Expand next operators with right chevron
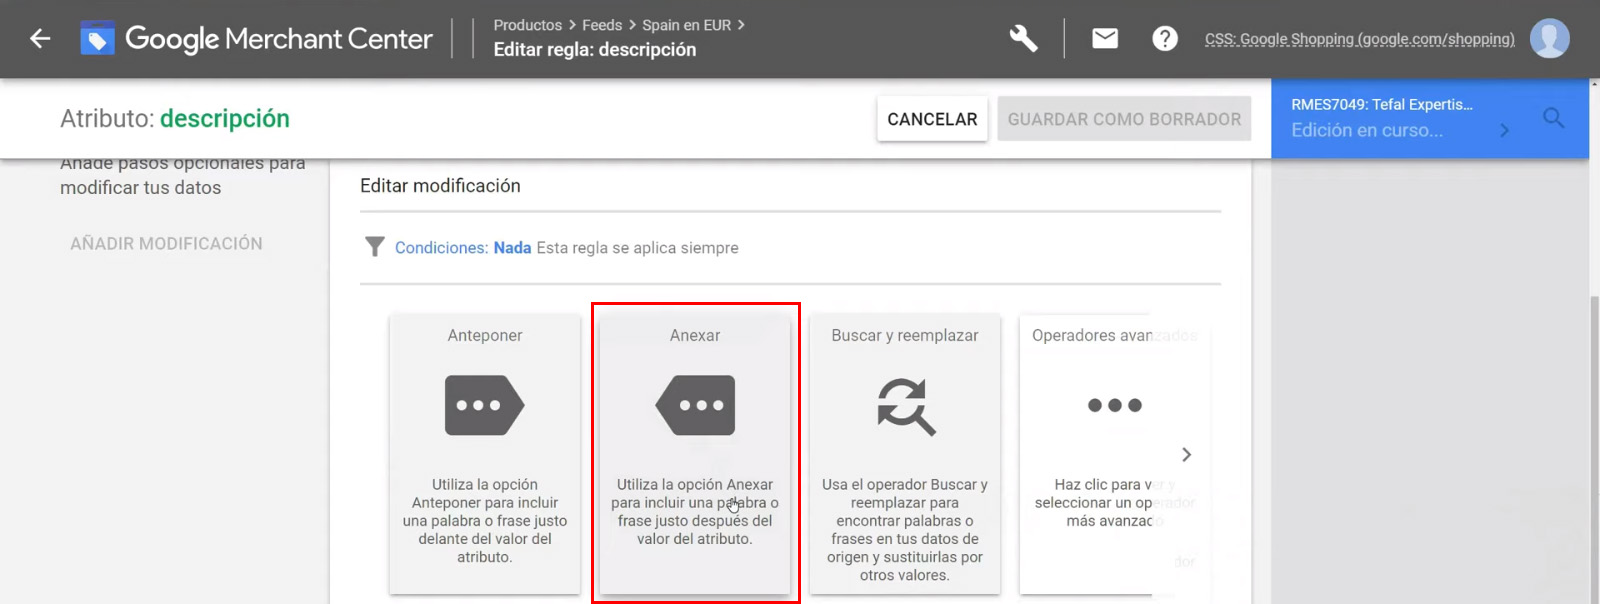The height and width of the screenshot is (604, 1600). (1186, 455)
